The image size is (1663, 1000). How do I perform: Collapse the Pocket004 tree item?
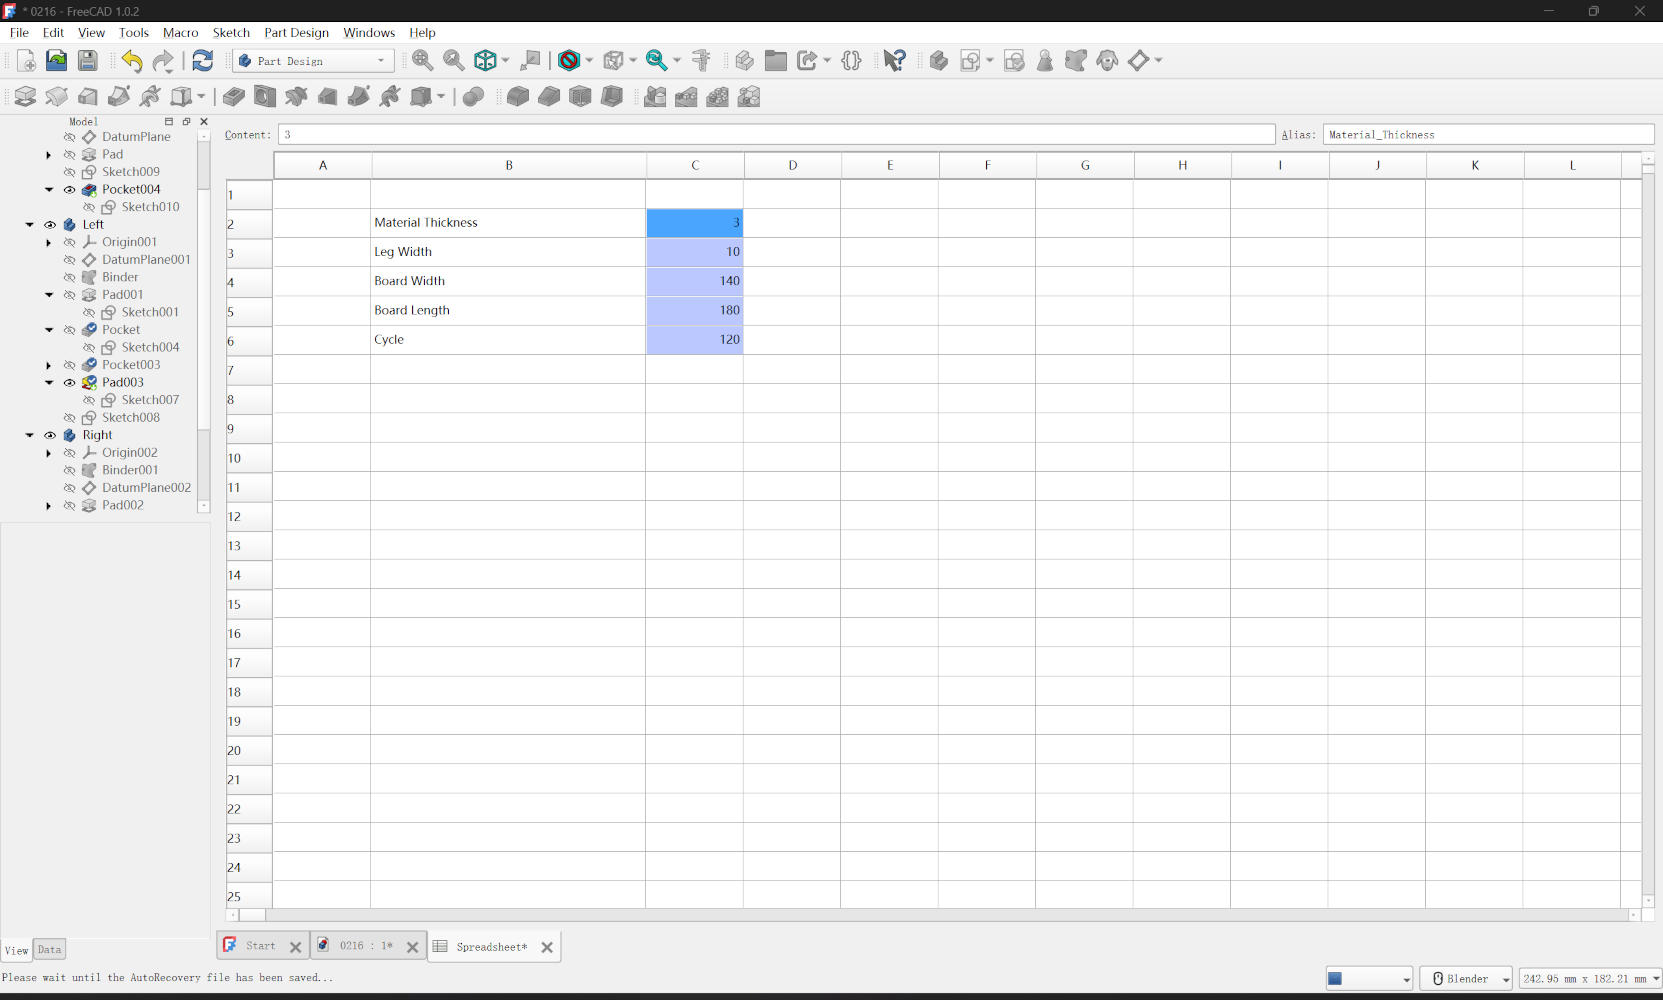pyautogui.click(x=49, y=190)
